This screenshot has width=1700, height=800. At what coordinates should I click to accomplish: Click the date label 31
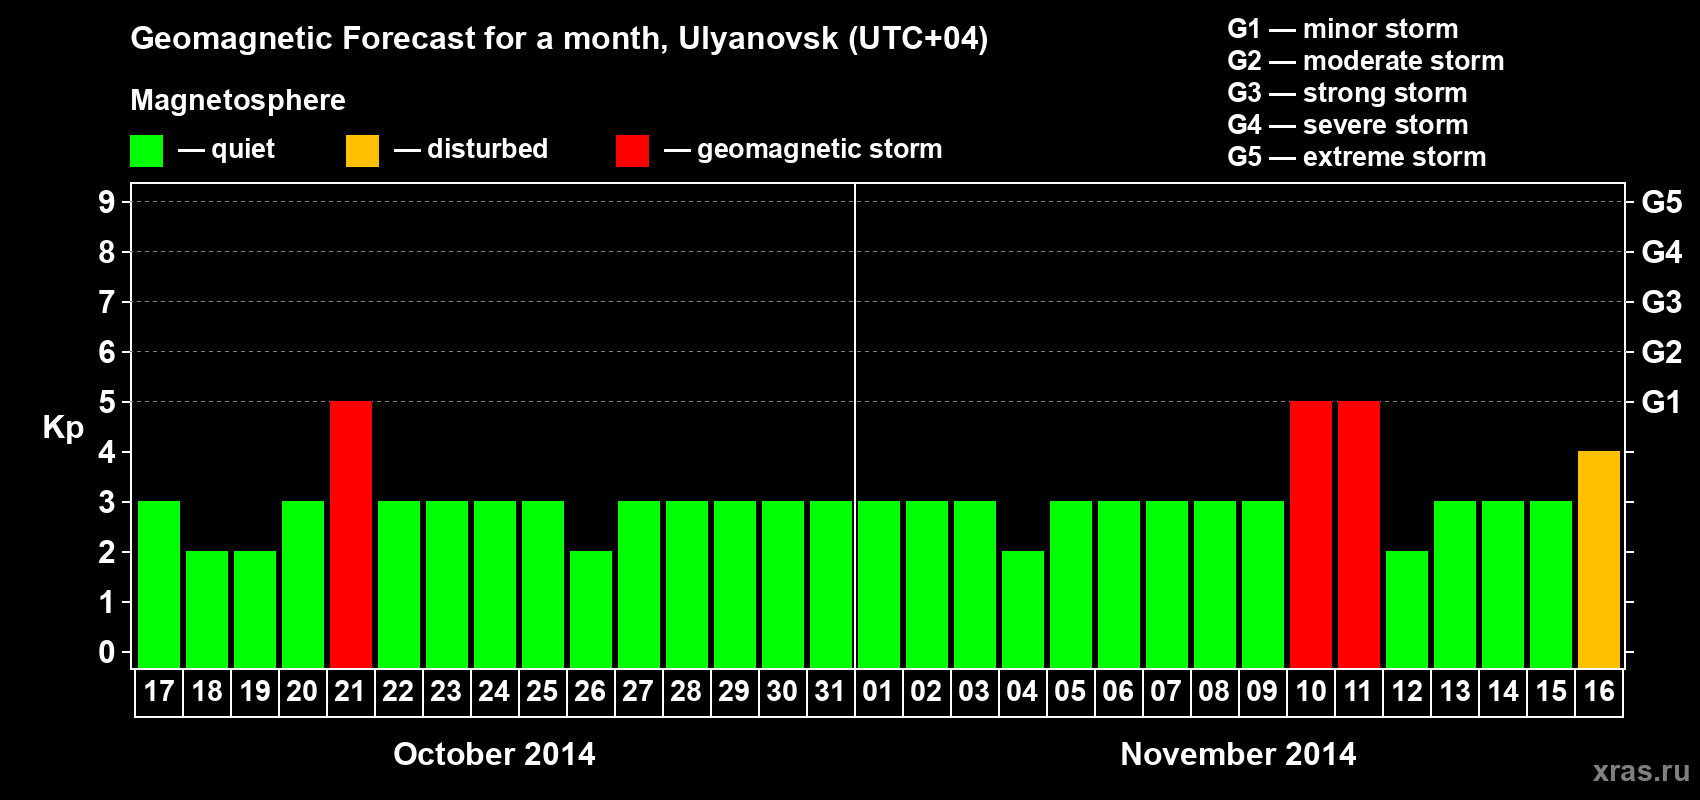point(830,692)
